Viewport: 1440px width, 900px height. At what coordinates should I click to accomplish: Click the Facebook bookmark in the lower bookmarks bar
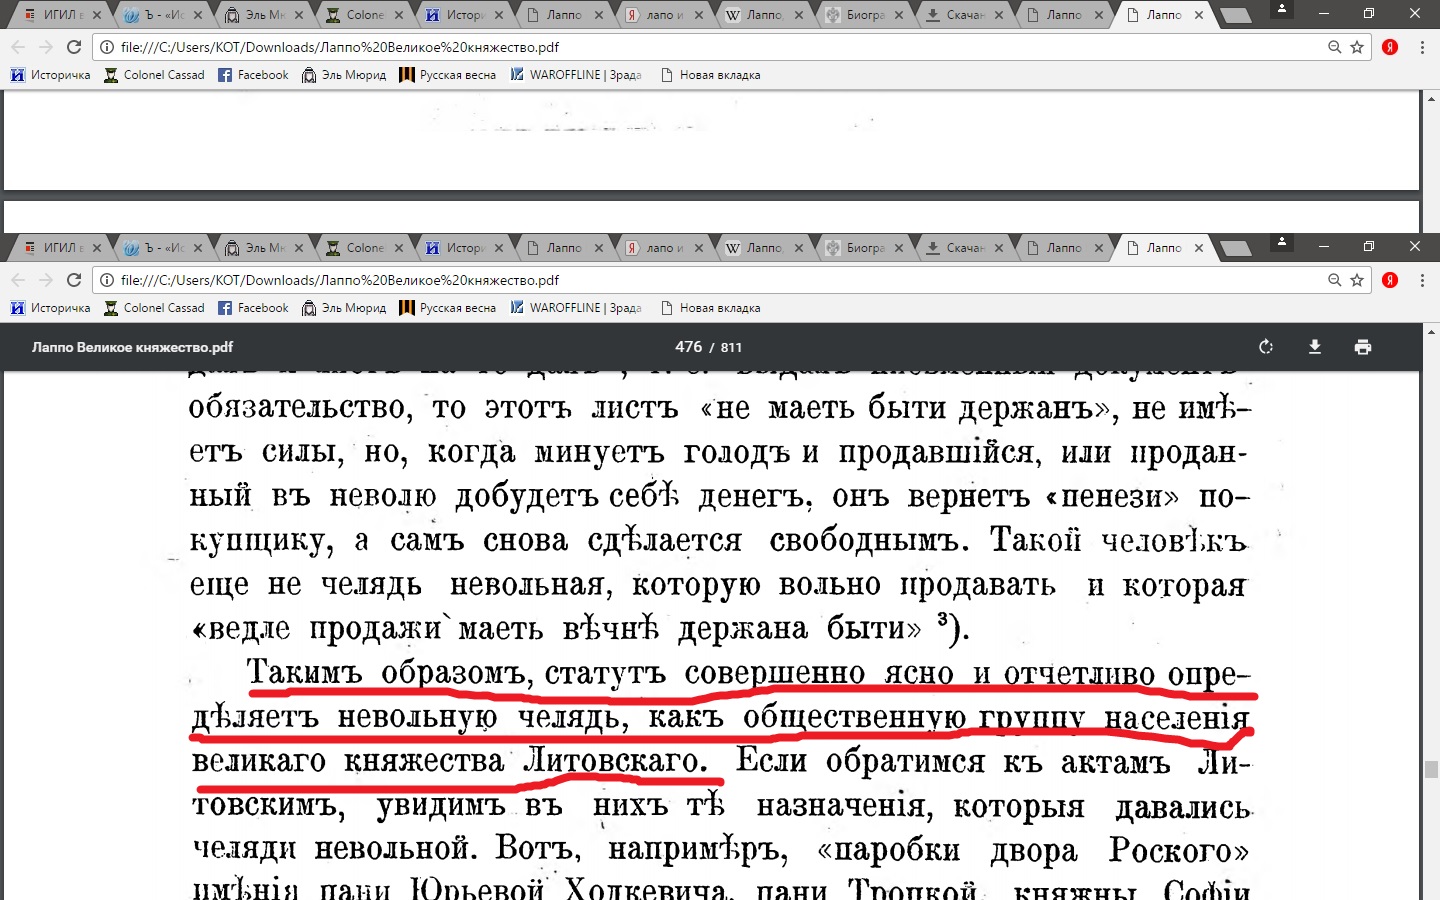click(254, 308)
